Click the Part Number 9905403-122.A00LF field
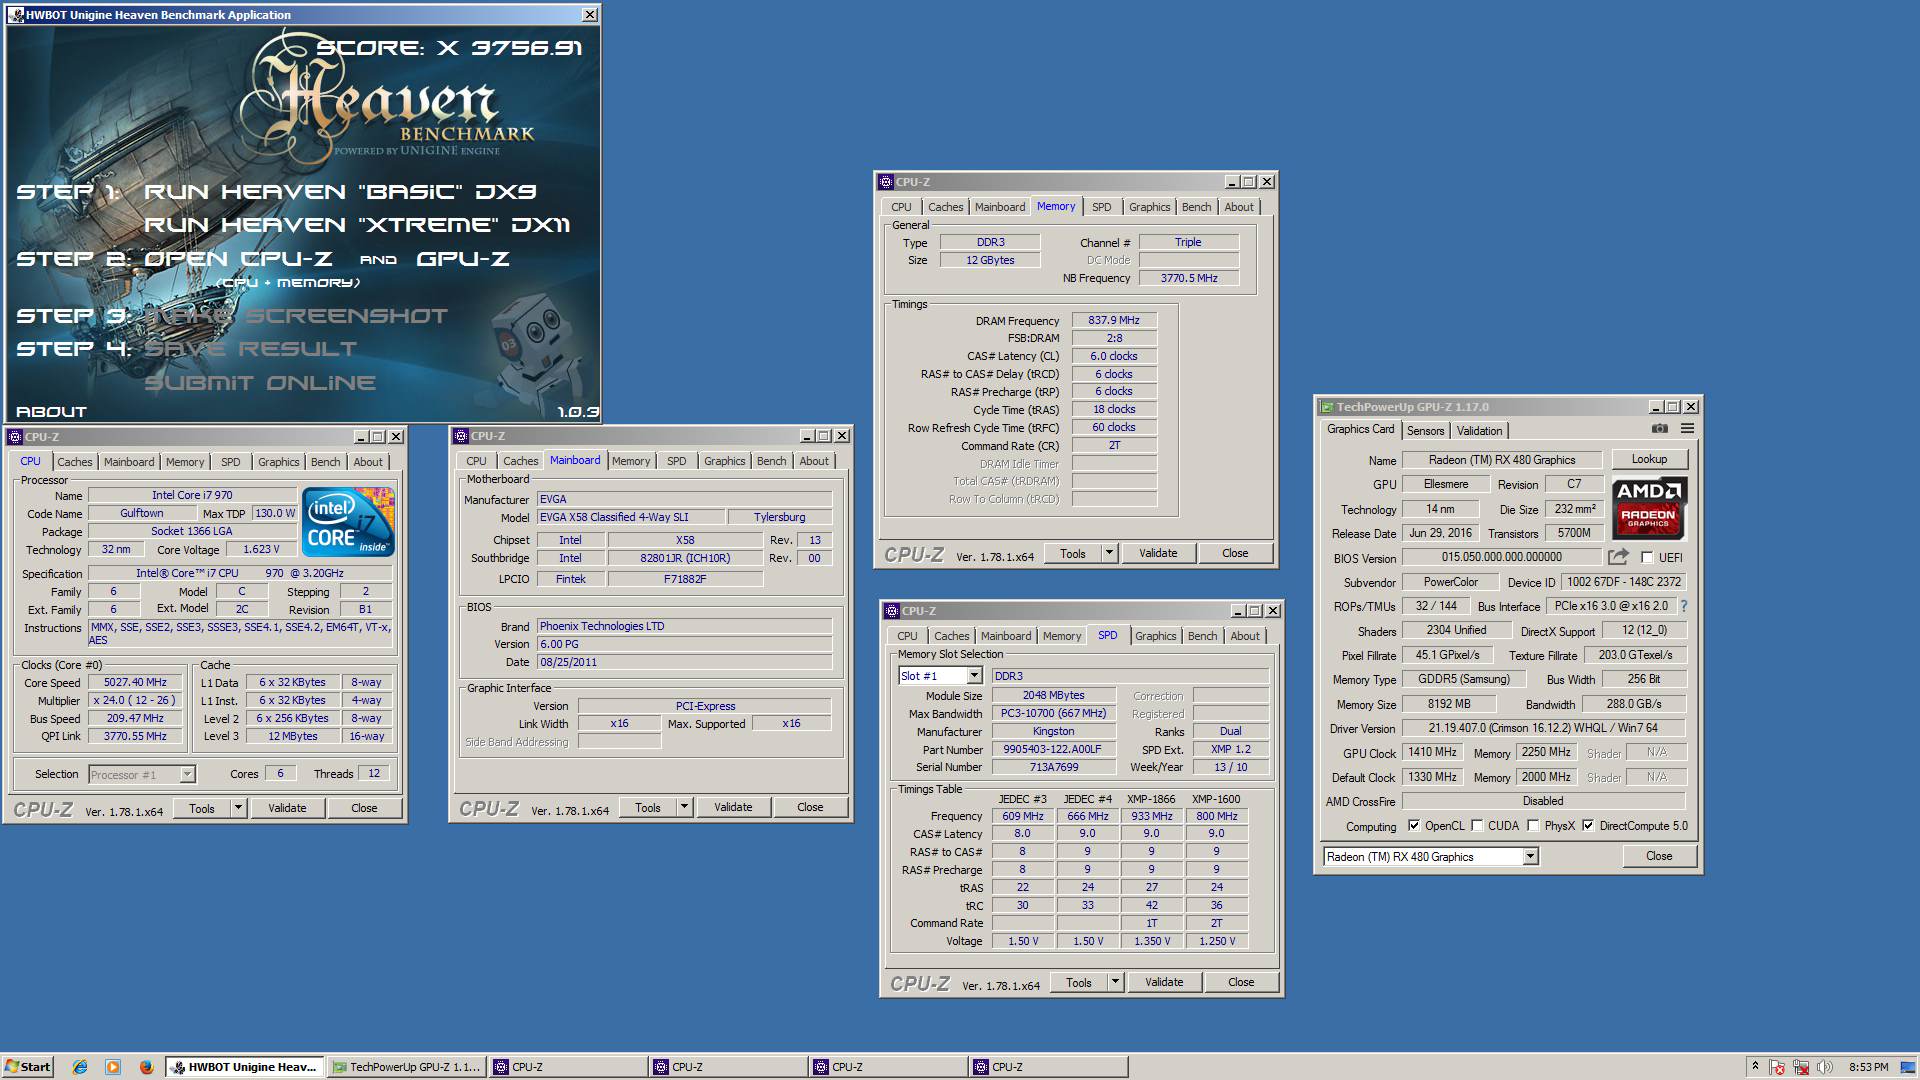The image size is (1920, 1080). click(x=1053, y=749)
